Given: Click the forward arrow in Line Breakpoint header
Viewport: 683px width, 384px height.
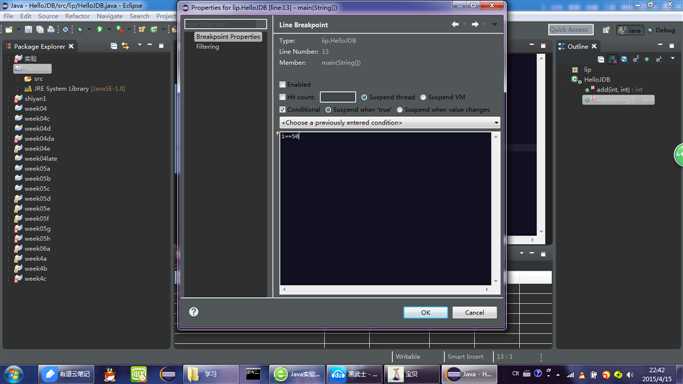Looking at the screenshot, I should [x=475, y=24].
